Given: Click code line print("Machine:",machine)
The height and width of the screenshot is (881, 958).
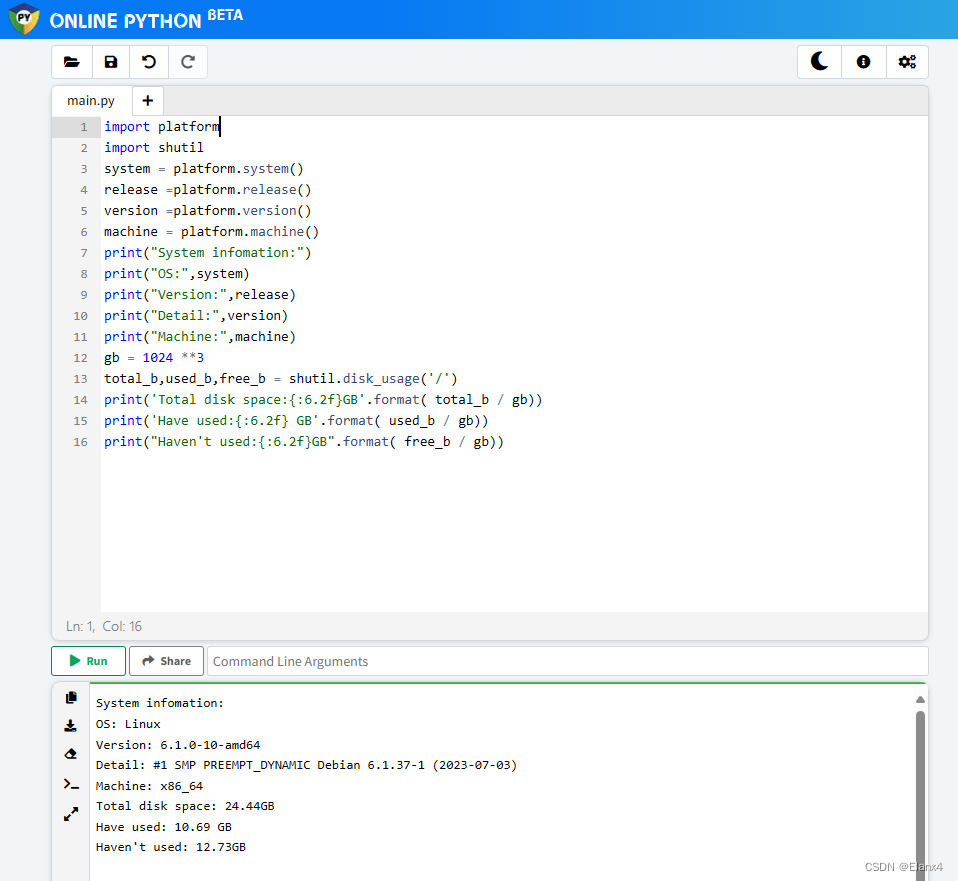Looking at the screenshot, I should pos(200,337).
